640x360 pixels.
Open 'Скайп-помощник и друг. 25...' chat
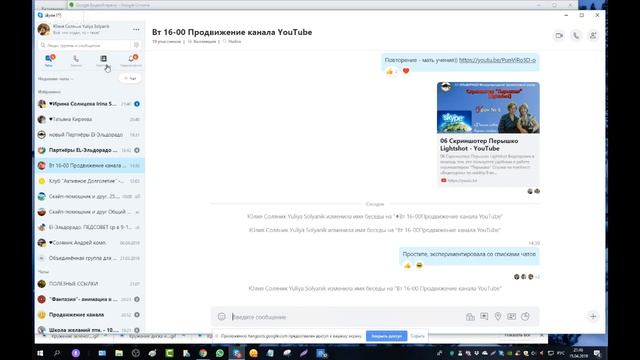coord(89,196)
